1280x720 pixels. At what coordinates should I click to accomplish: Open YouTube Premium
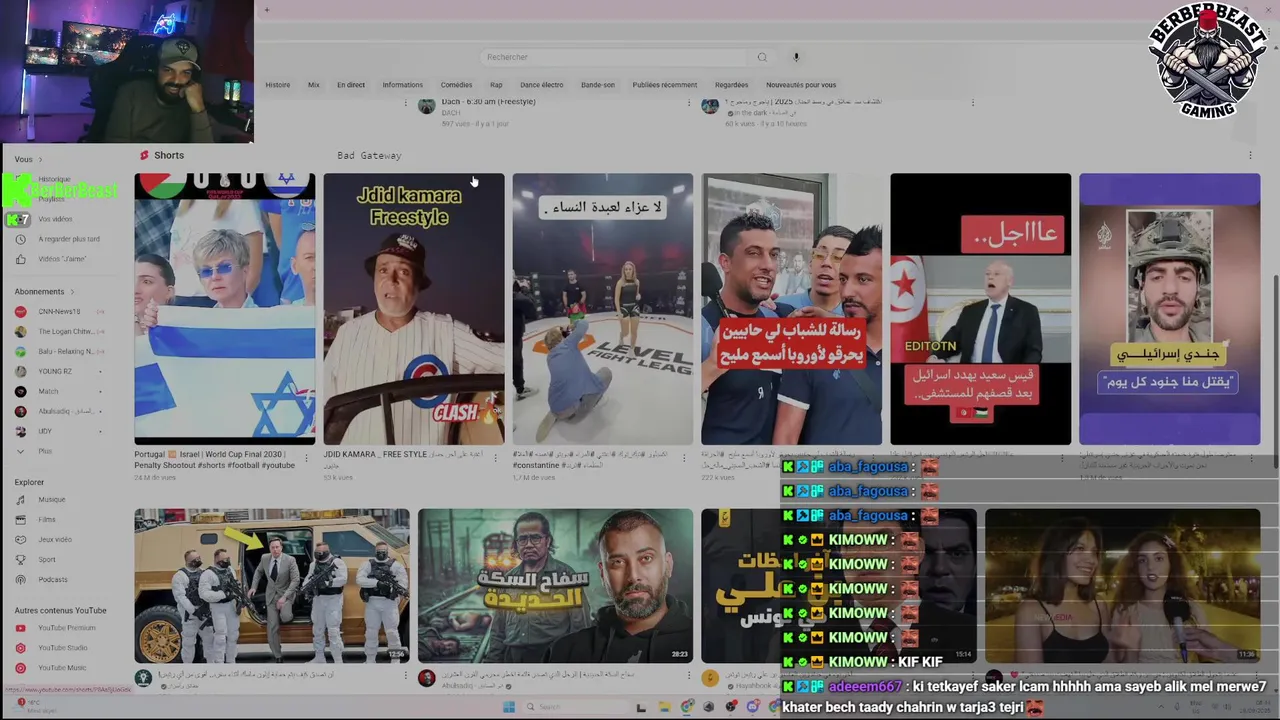tap(66, 627)
